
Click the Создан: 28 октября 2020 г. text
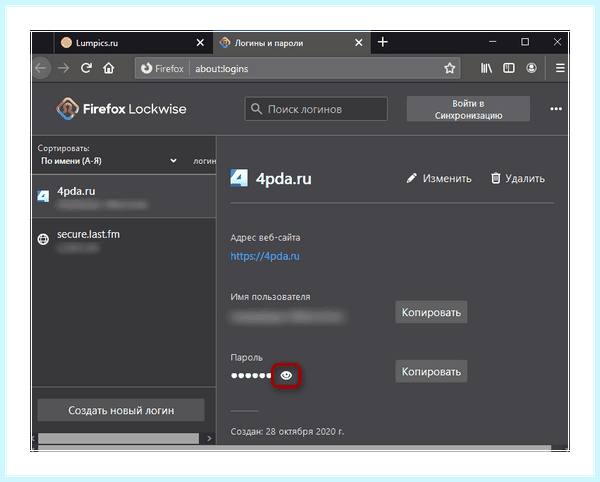(x=287, y=432)
